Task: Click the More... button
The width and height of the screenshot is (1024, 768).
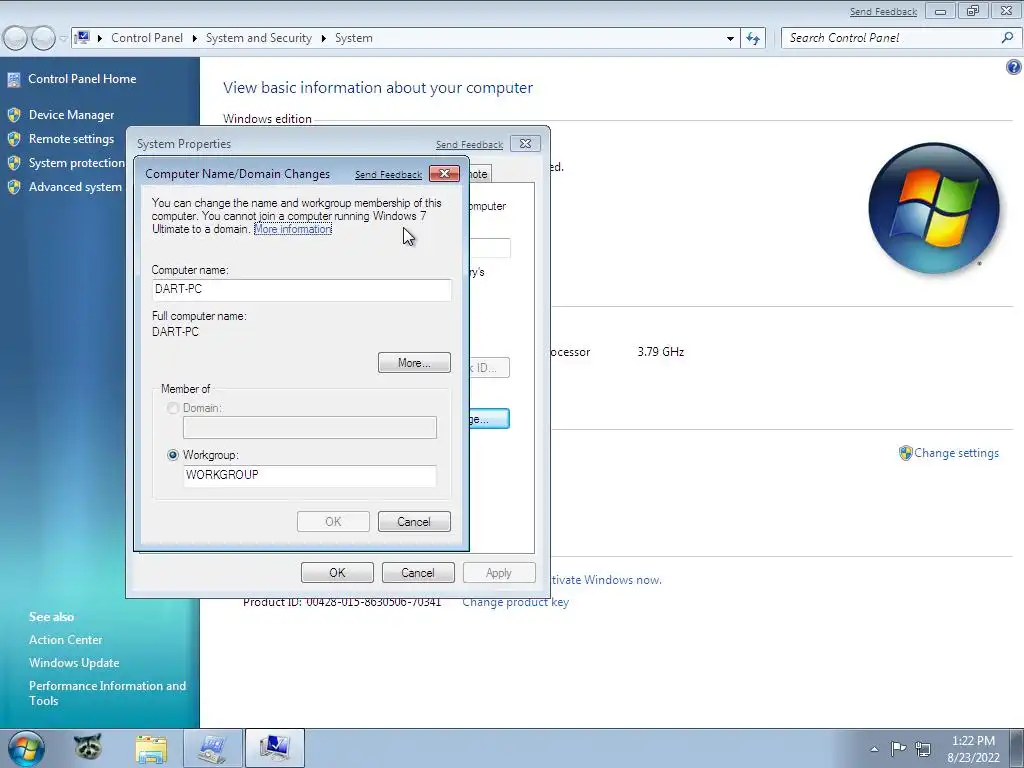Action: click(414, 363)
